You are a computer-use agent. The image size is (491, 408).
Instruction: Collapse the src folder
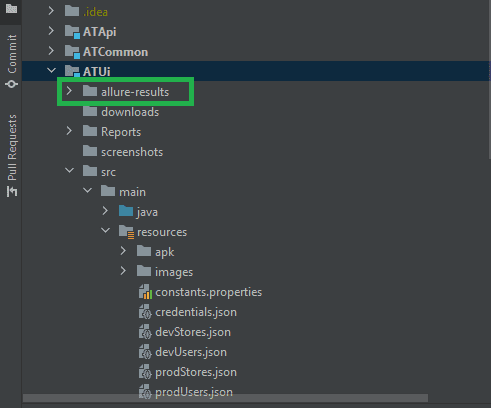point(69,171)
